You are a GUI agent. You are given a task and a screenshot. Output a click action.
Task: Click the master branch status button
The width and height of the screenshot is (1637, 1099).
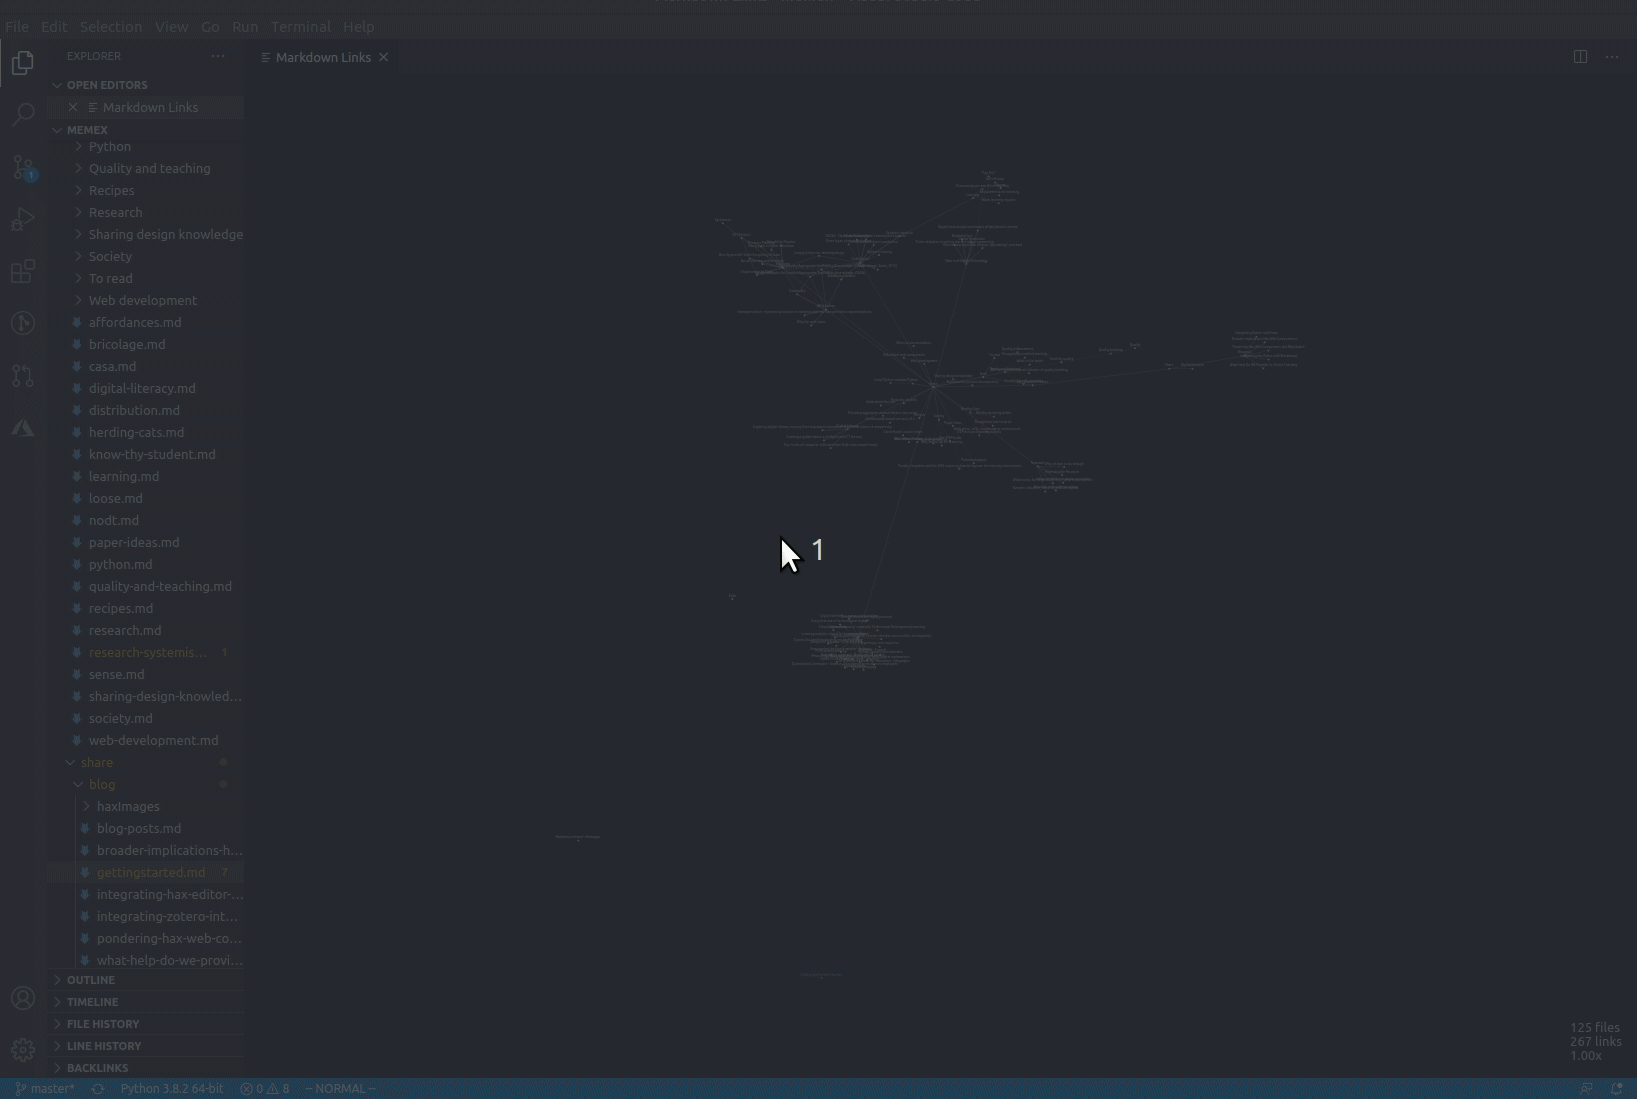coord(45,1088)
